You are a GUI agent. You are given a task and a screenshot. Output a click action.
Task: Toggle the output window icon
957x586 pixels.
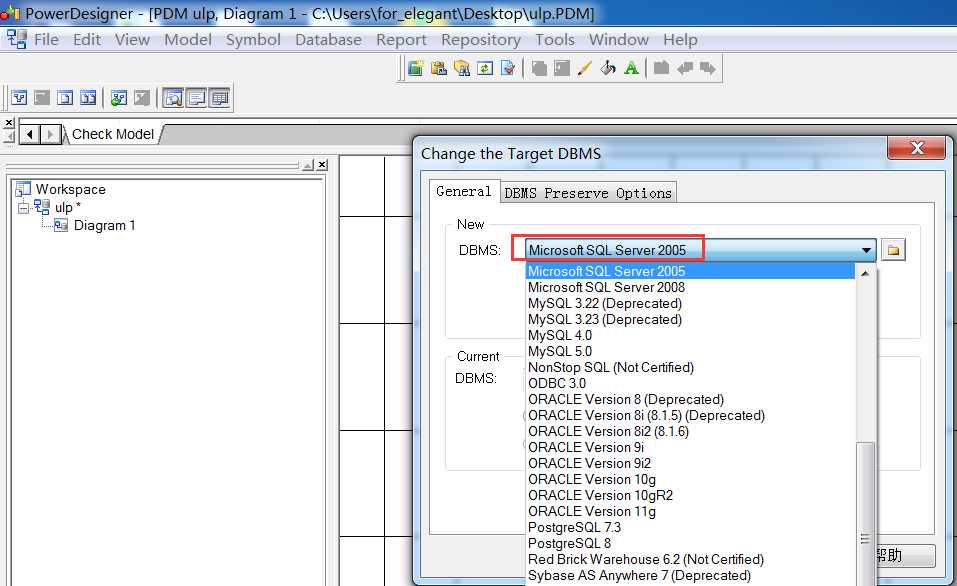tap(197, 98)
